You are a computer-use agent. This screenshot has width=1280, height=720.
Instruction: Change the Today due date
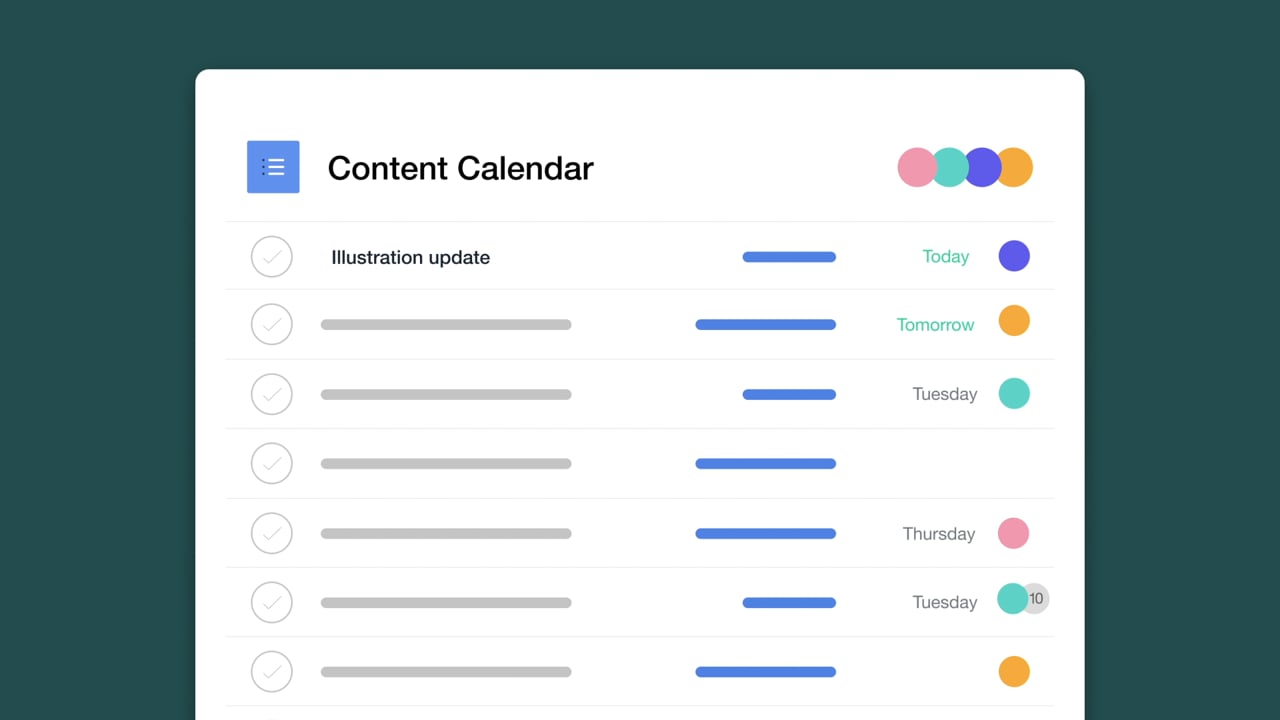(x=945, y=257)
